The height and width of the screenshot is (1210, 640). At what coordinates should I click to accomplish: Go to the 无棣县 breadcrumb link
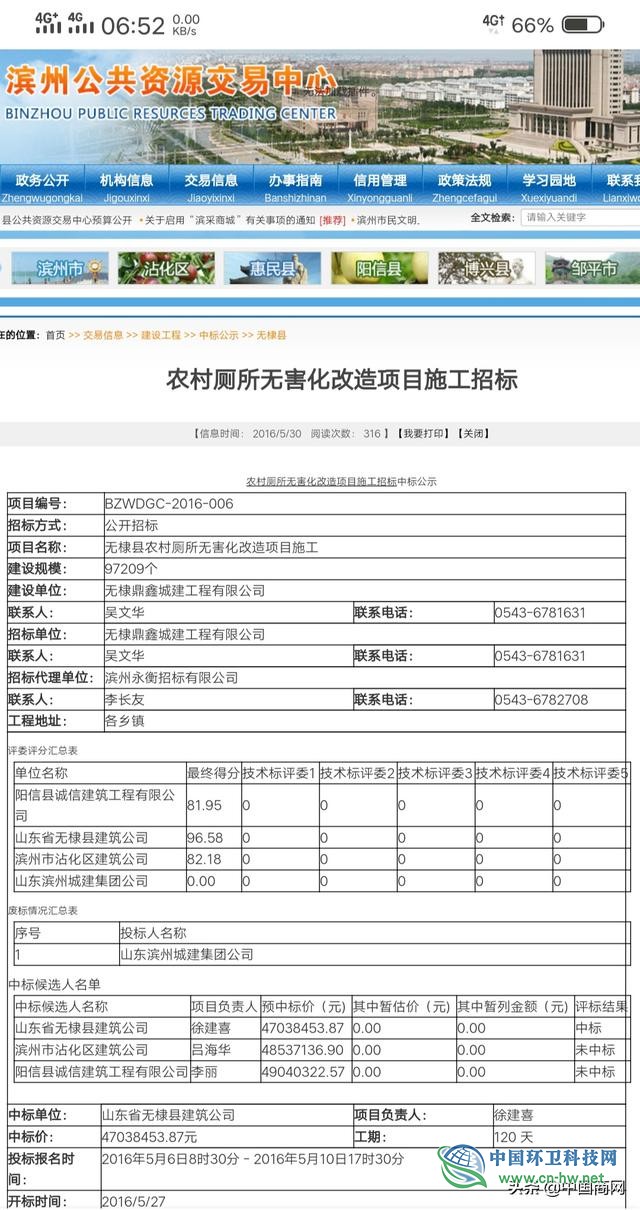coord(271,335)
